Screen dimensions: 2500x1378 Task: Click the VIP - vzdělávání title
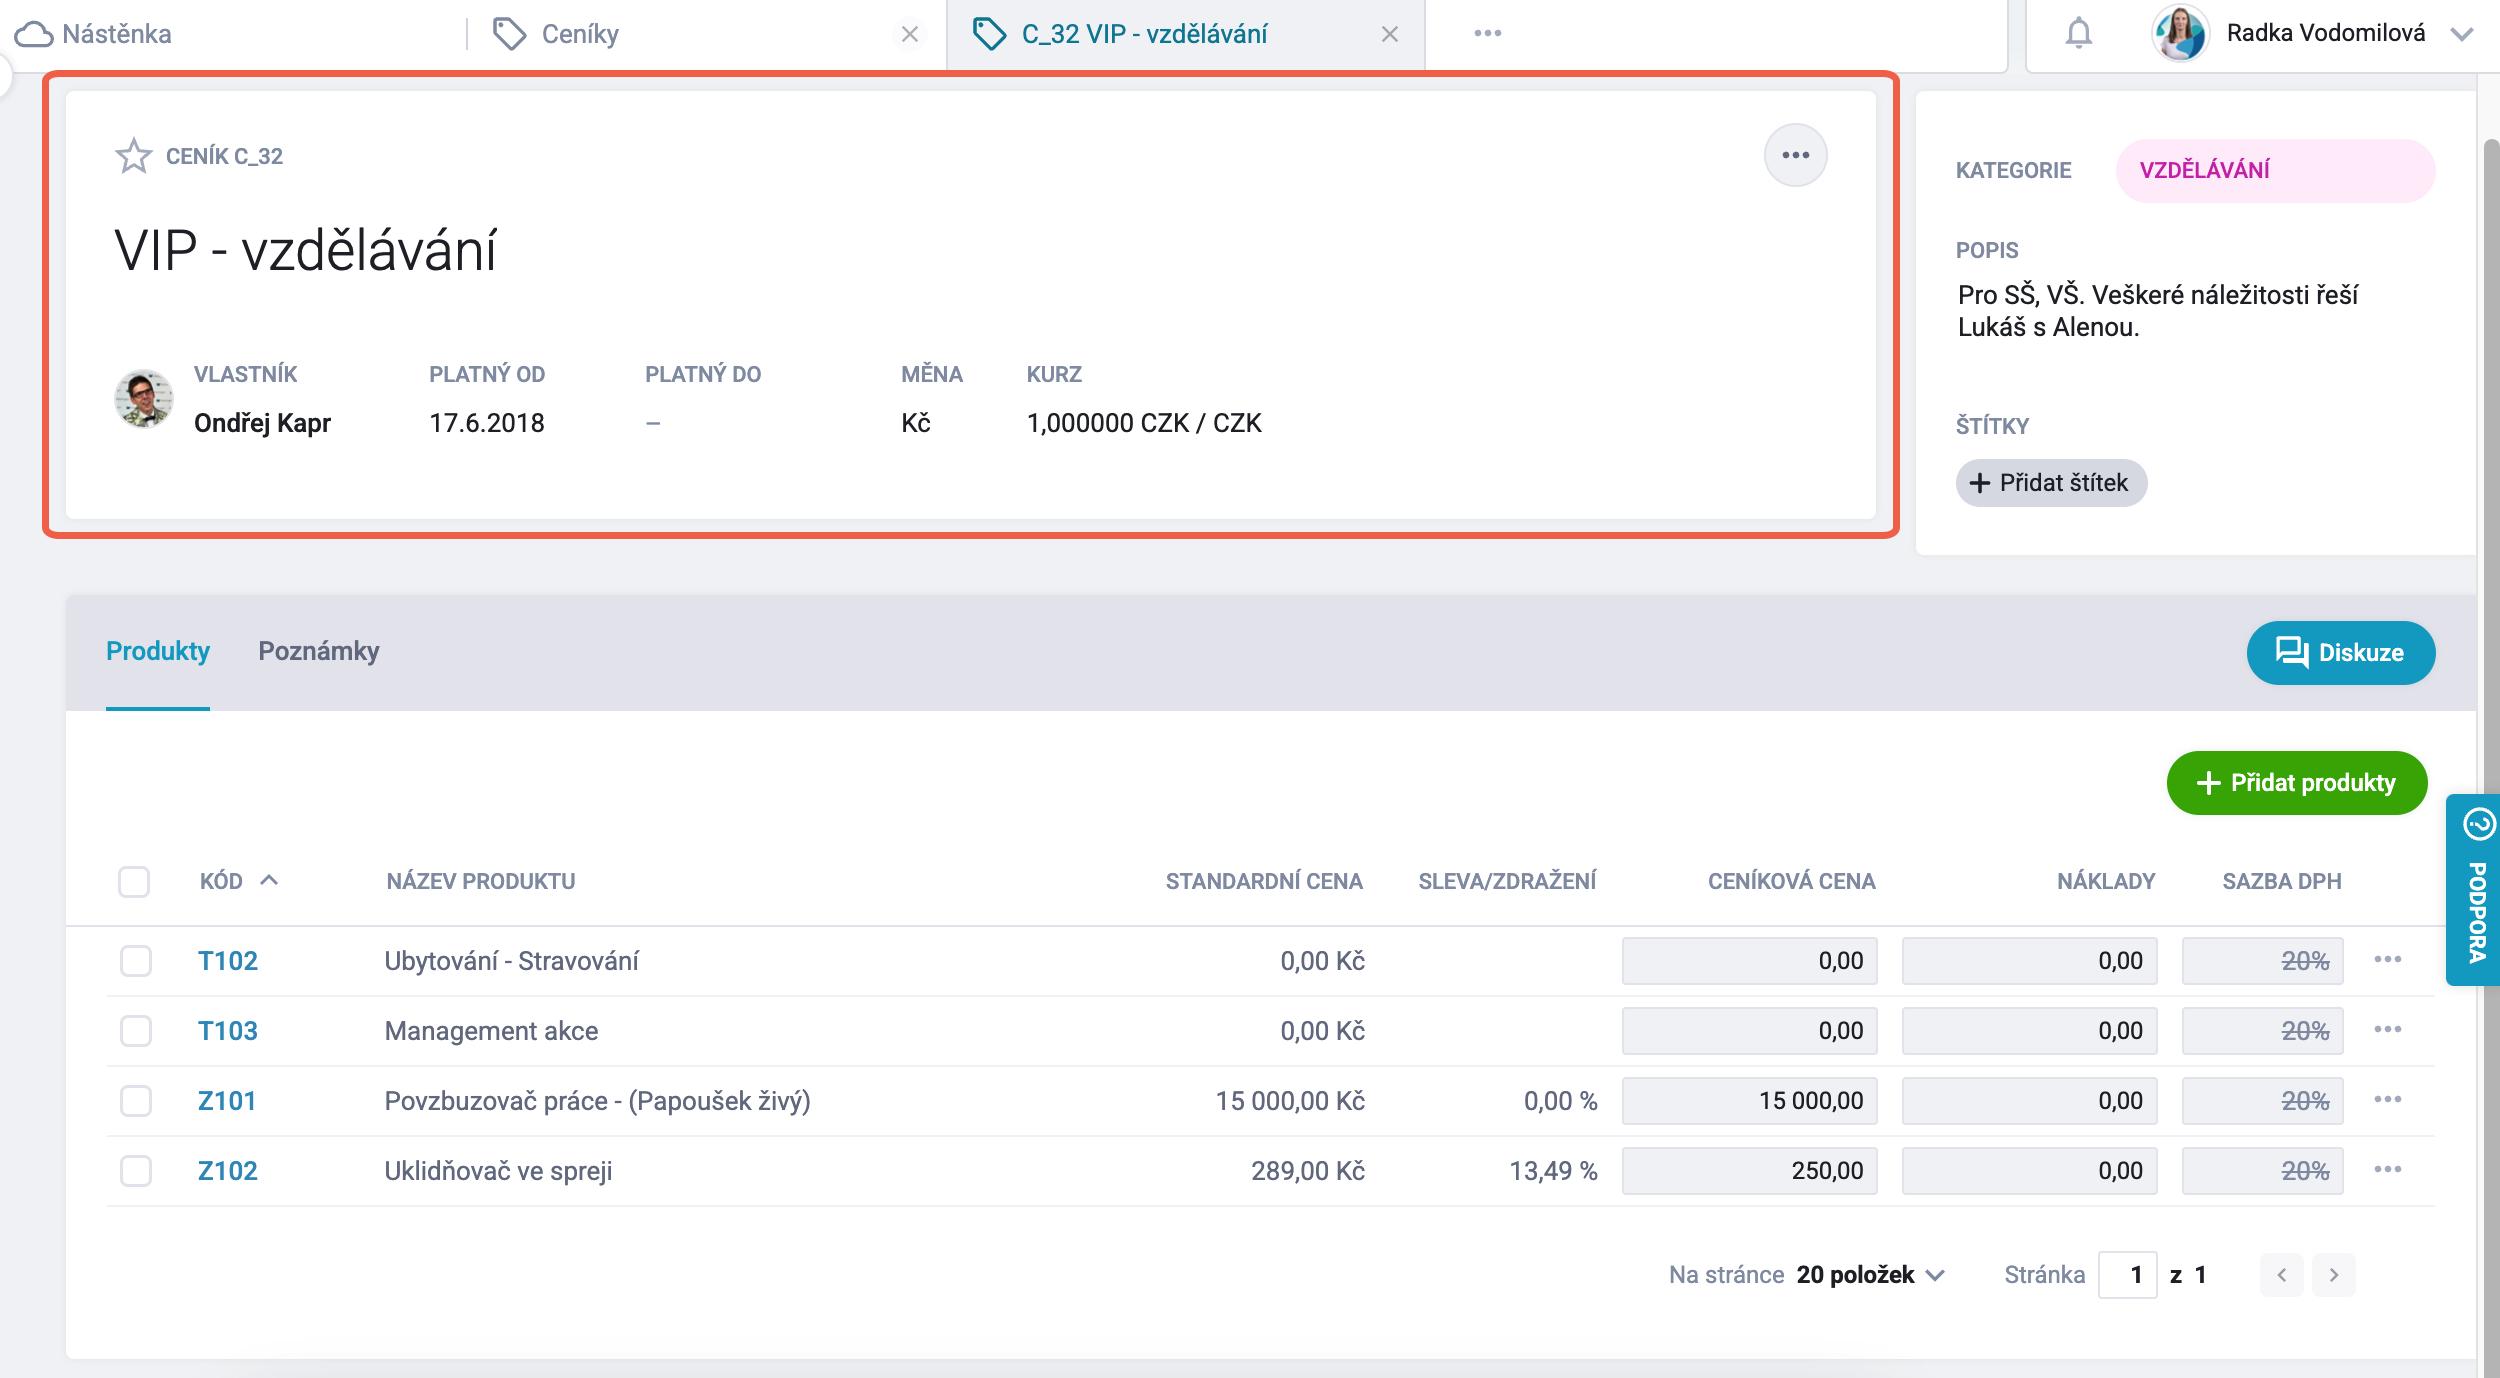(305, 250)
